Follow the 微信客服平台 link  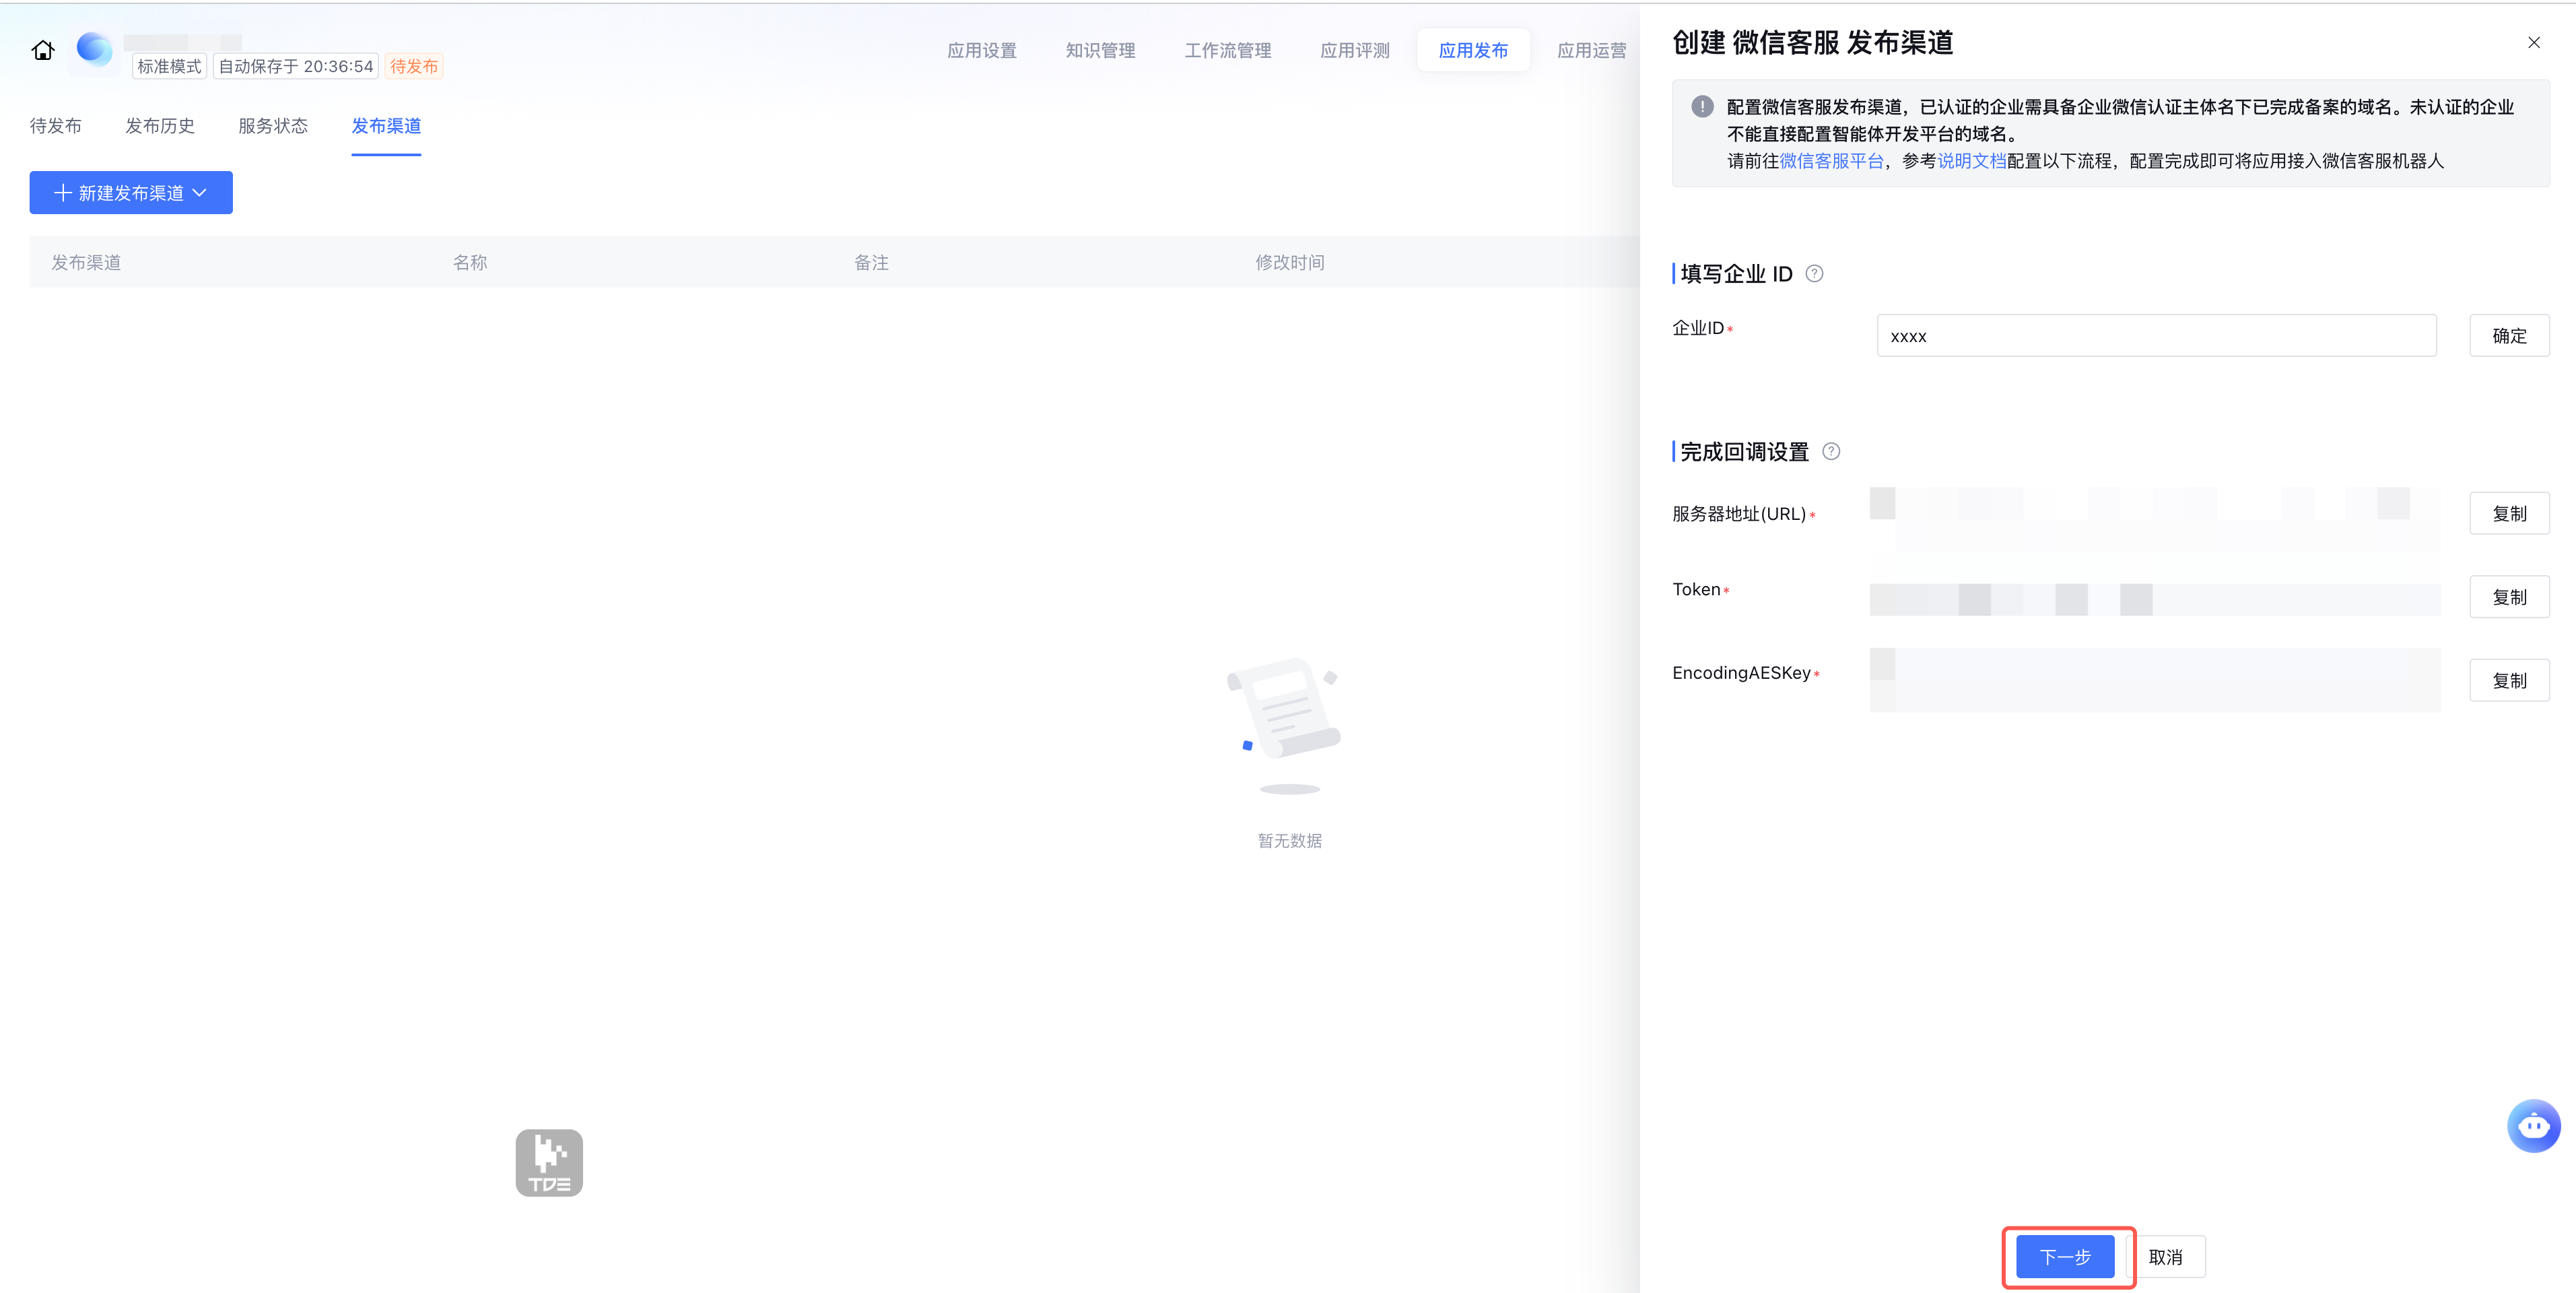(x=1831, y=161)
